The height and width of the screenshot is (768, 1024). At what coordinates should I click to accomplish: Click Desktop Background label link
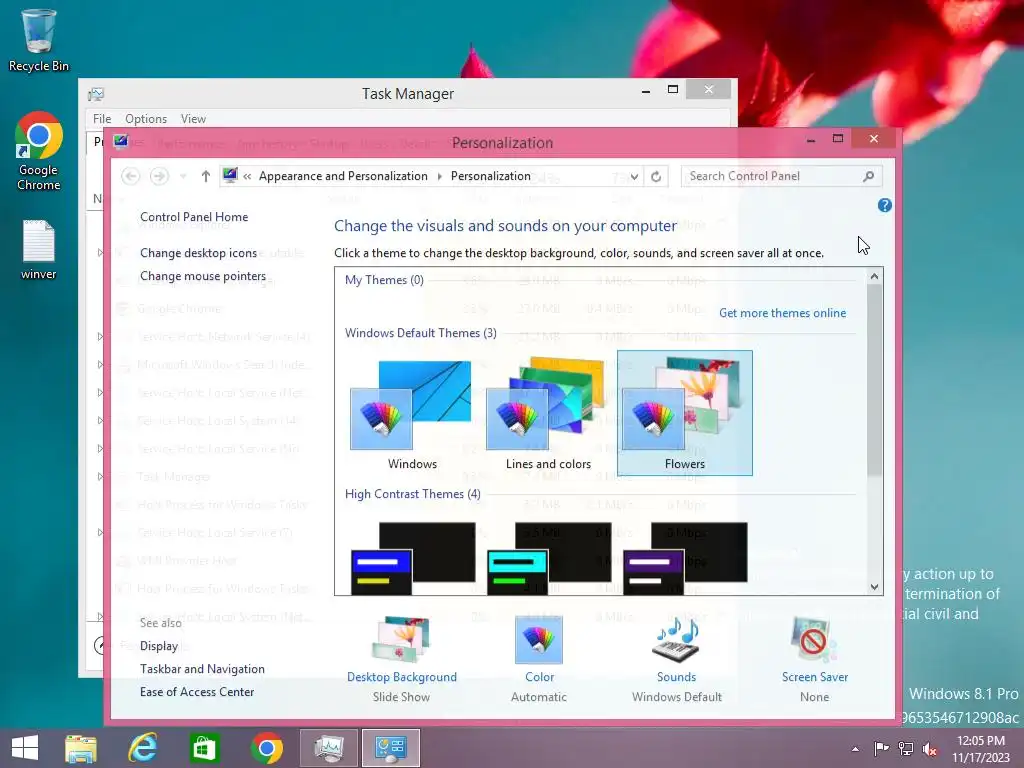coord(402,677)
